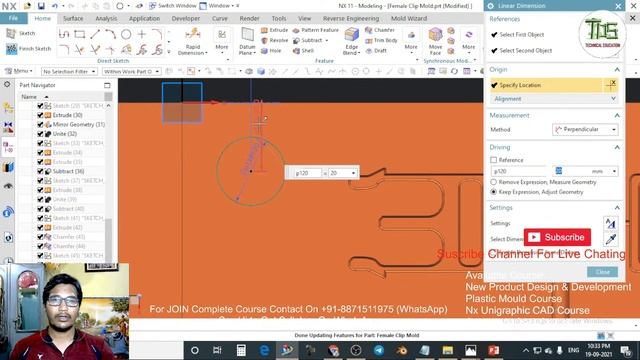The width and height of the screenshot is (640, 360).
Task: Open the mm units dropdown
Action: pos(614,171)
